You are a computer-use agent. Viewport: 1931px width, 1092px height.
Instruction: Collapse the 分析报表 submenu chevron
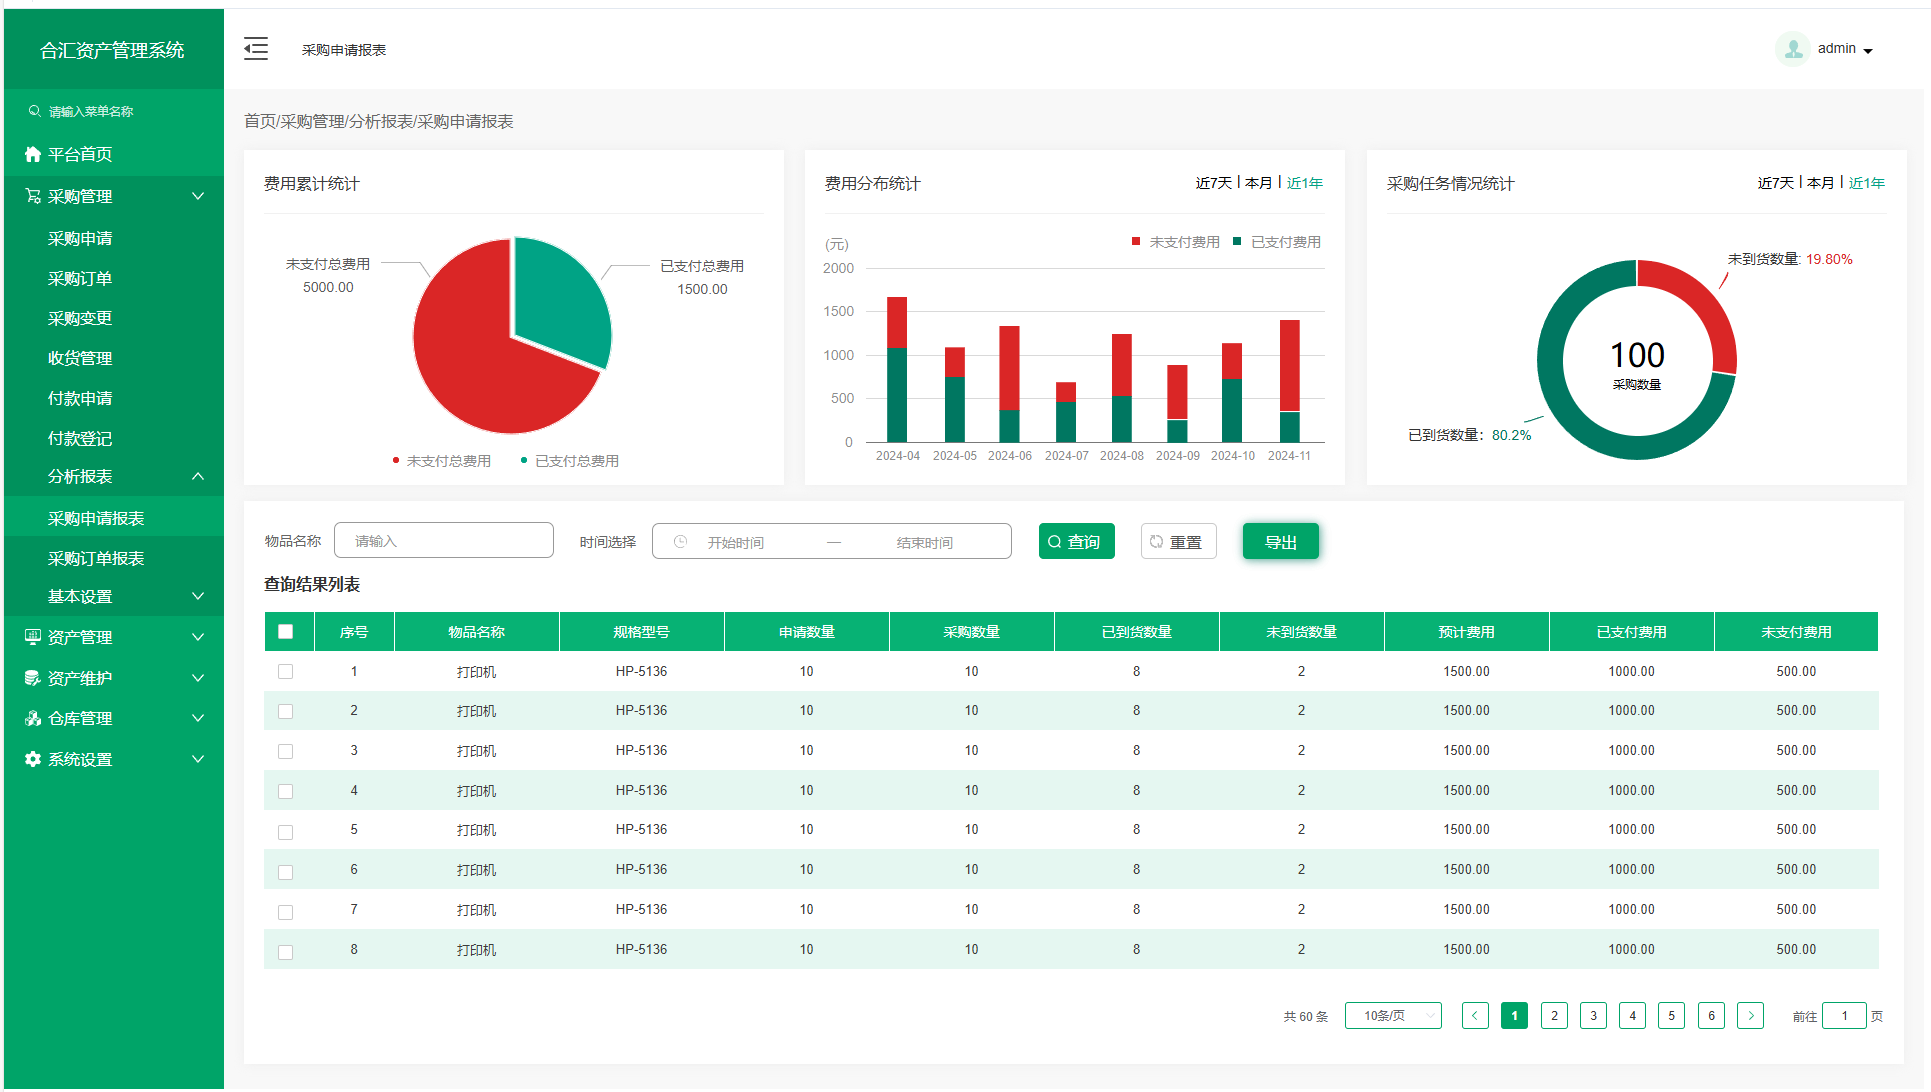click(198, 477)
